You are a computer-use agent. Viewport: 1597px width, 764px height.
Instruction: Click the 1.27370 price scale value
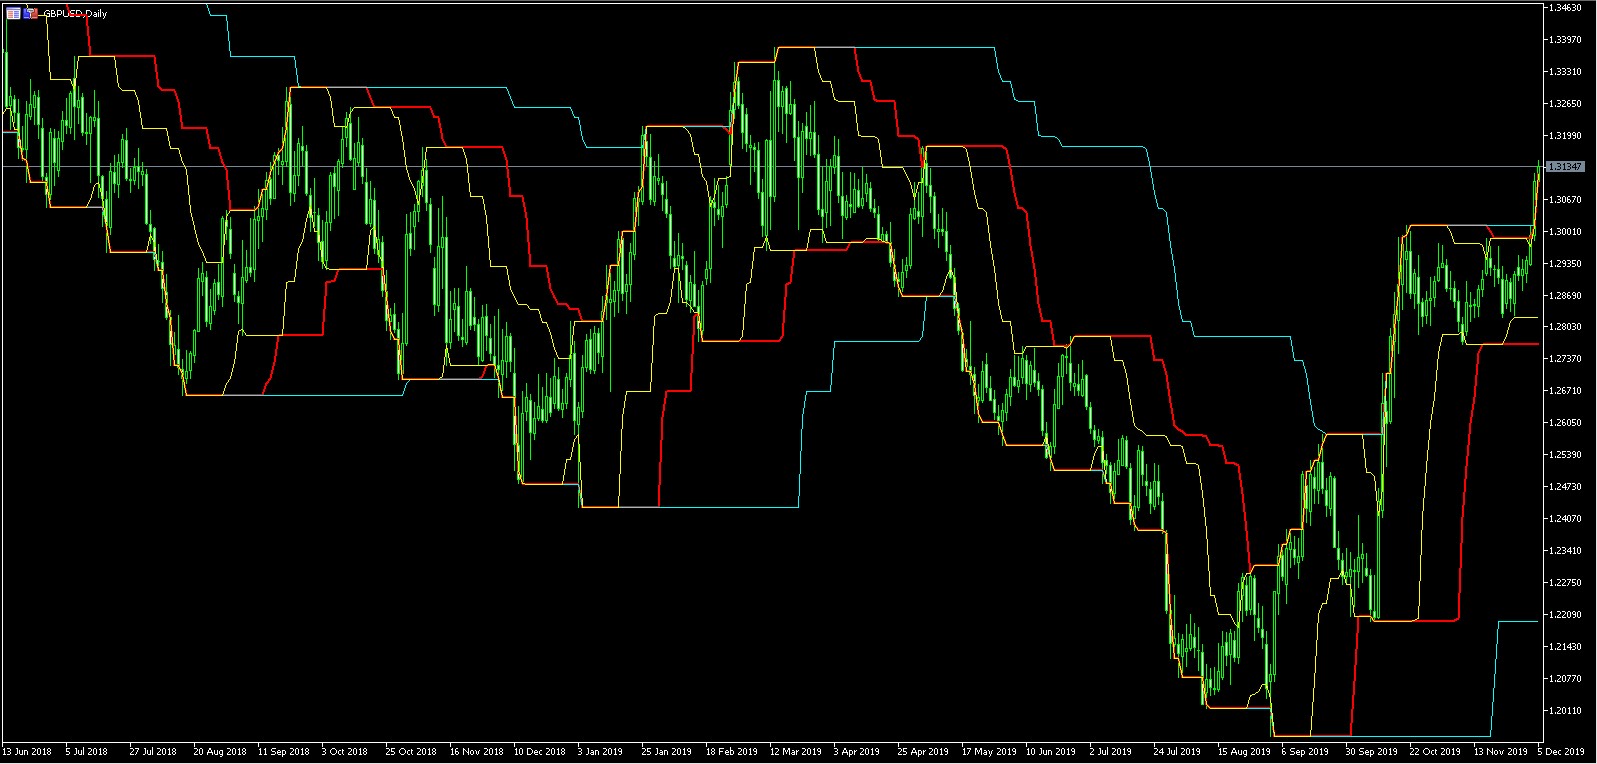1565,359
